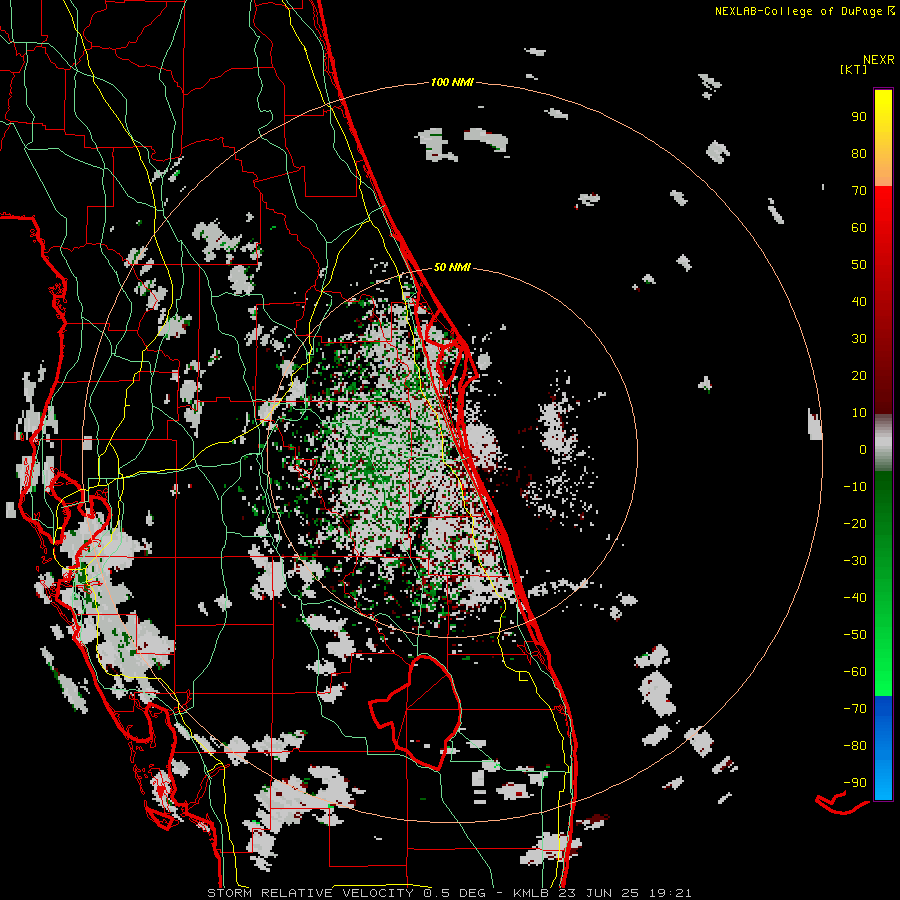This screenshot has height=900, width=900.
Task: Click the 90 tick label on the velocity scale
Action: (859, 117)
